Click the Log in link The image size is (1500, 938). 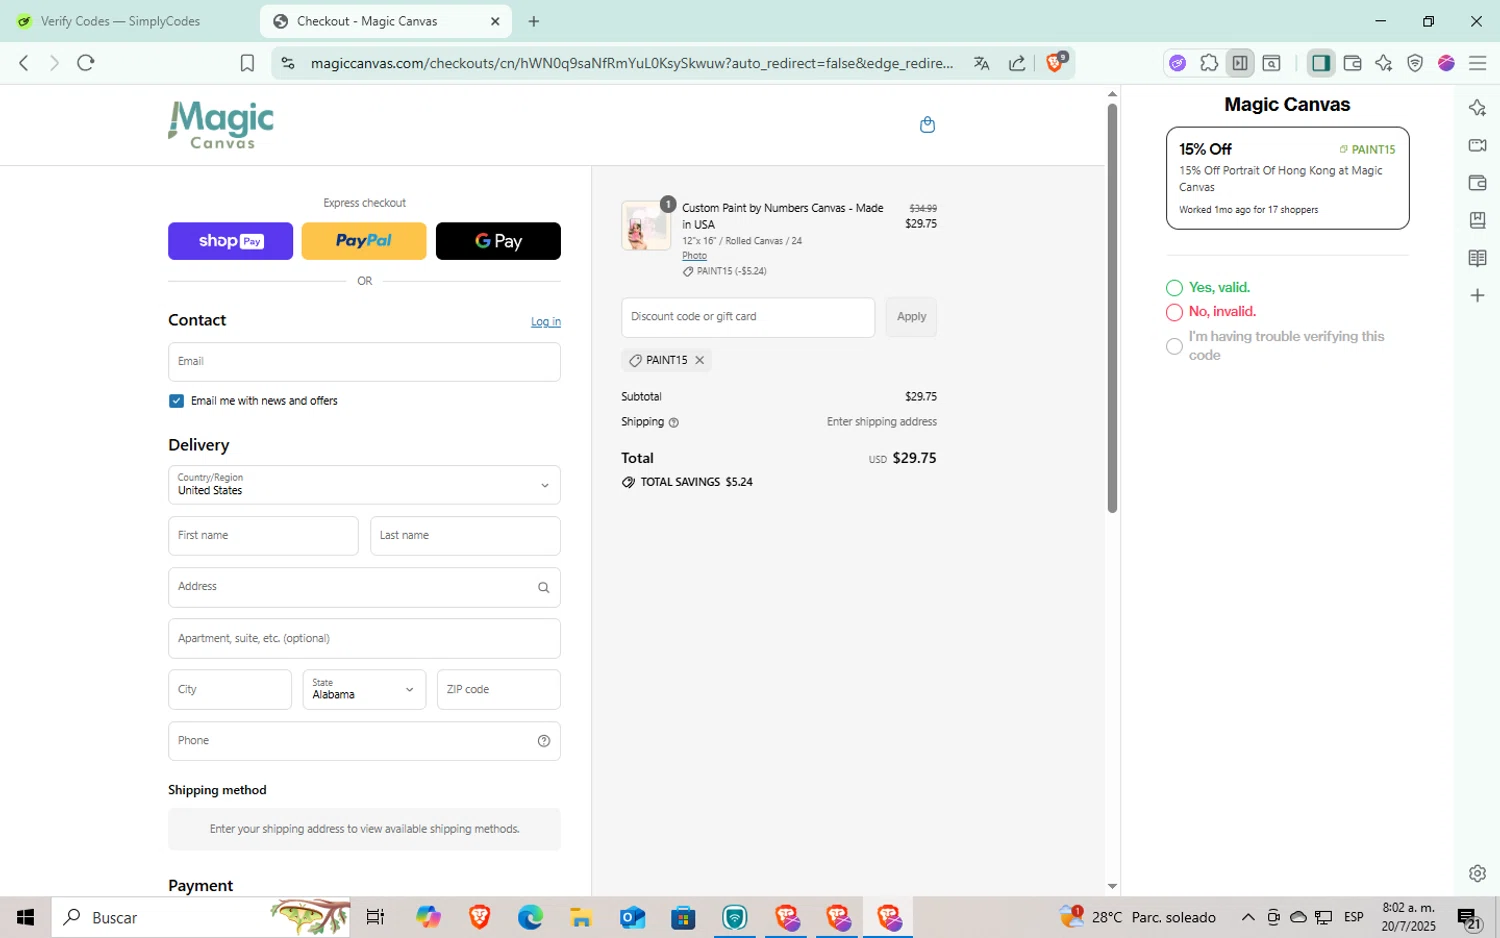(546, 322)
